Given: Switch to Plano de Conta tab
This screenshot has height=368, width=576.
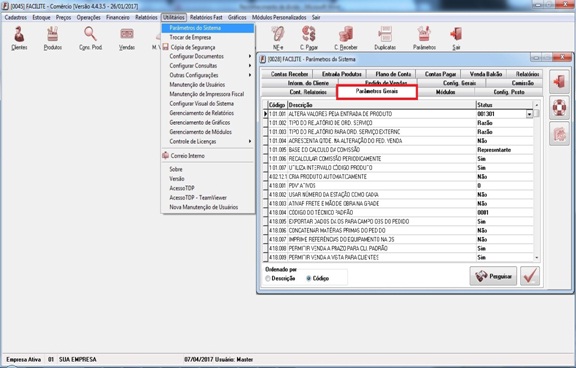Looking at the screenshot, I should [393, 74].
